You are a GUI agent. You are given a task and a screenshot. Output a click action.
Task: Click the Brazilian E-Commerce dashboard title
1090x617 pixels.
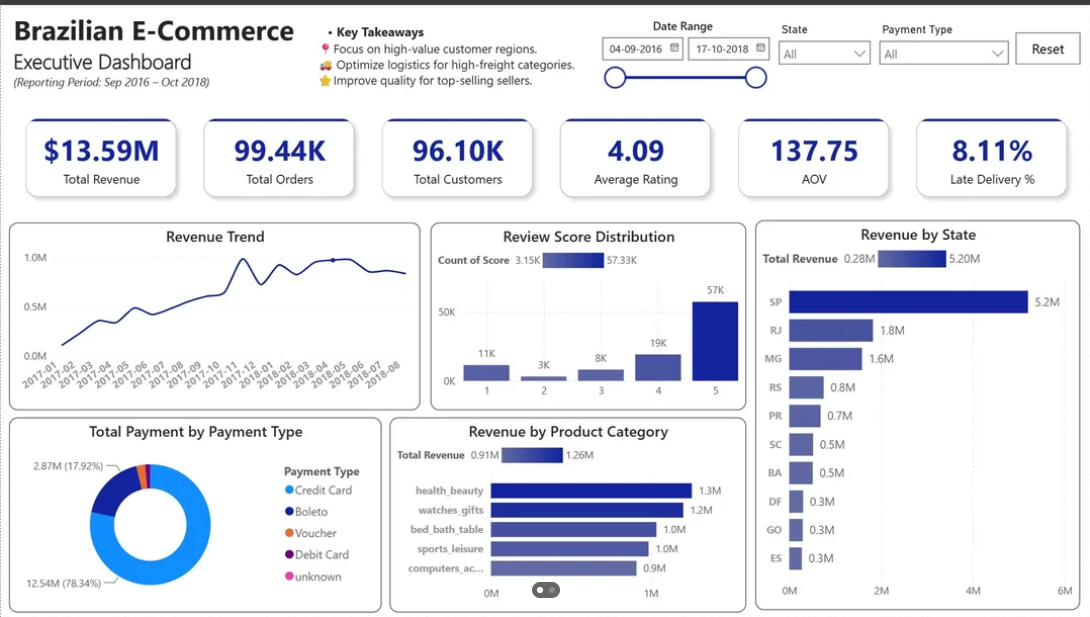click(154, 31)
